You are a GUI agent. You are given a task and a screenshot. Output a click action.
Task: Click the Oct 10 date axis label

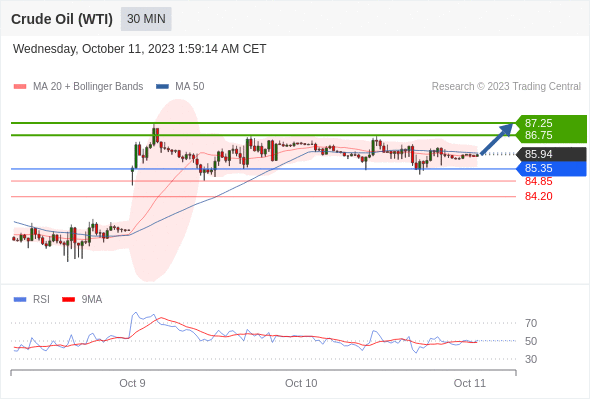point(301,383)
